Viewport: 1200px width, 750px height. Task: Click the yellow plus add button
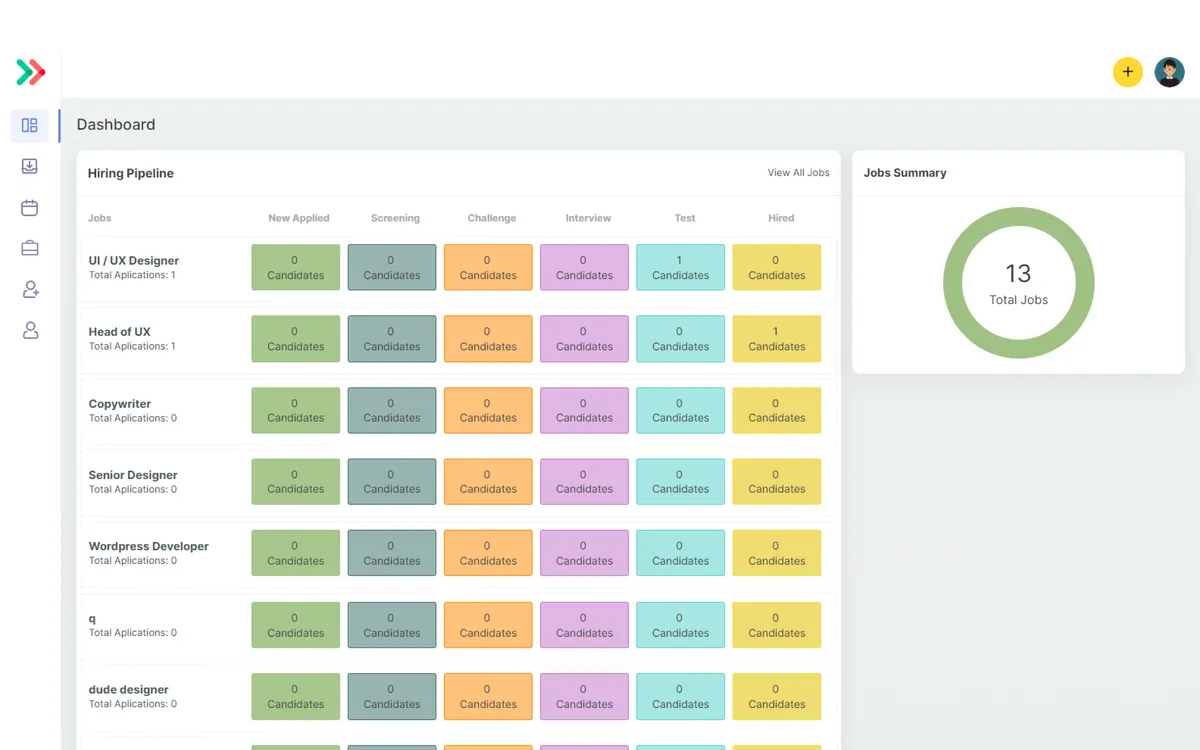(1128, 72)
